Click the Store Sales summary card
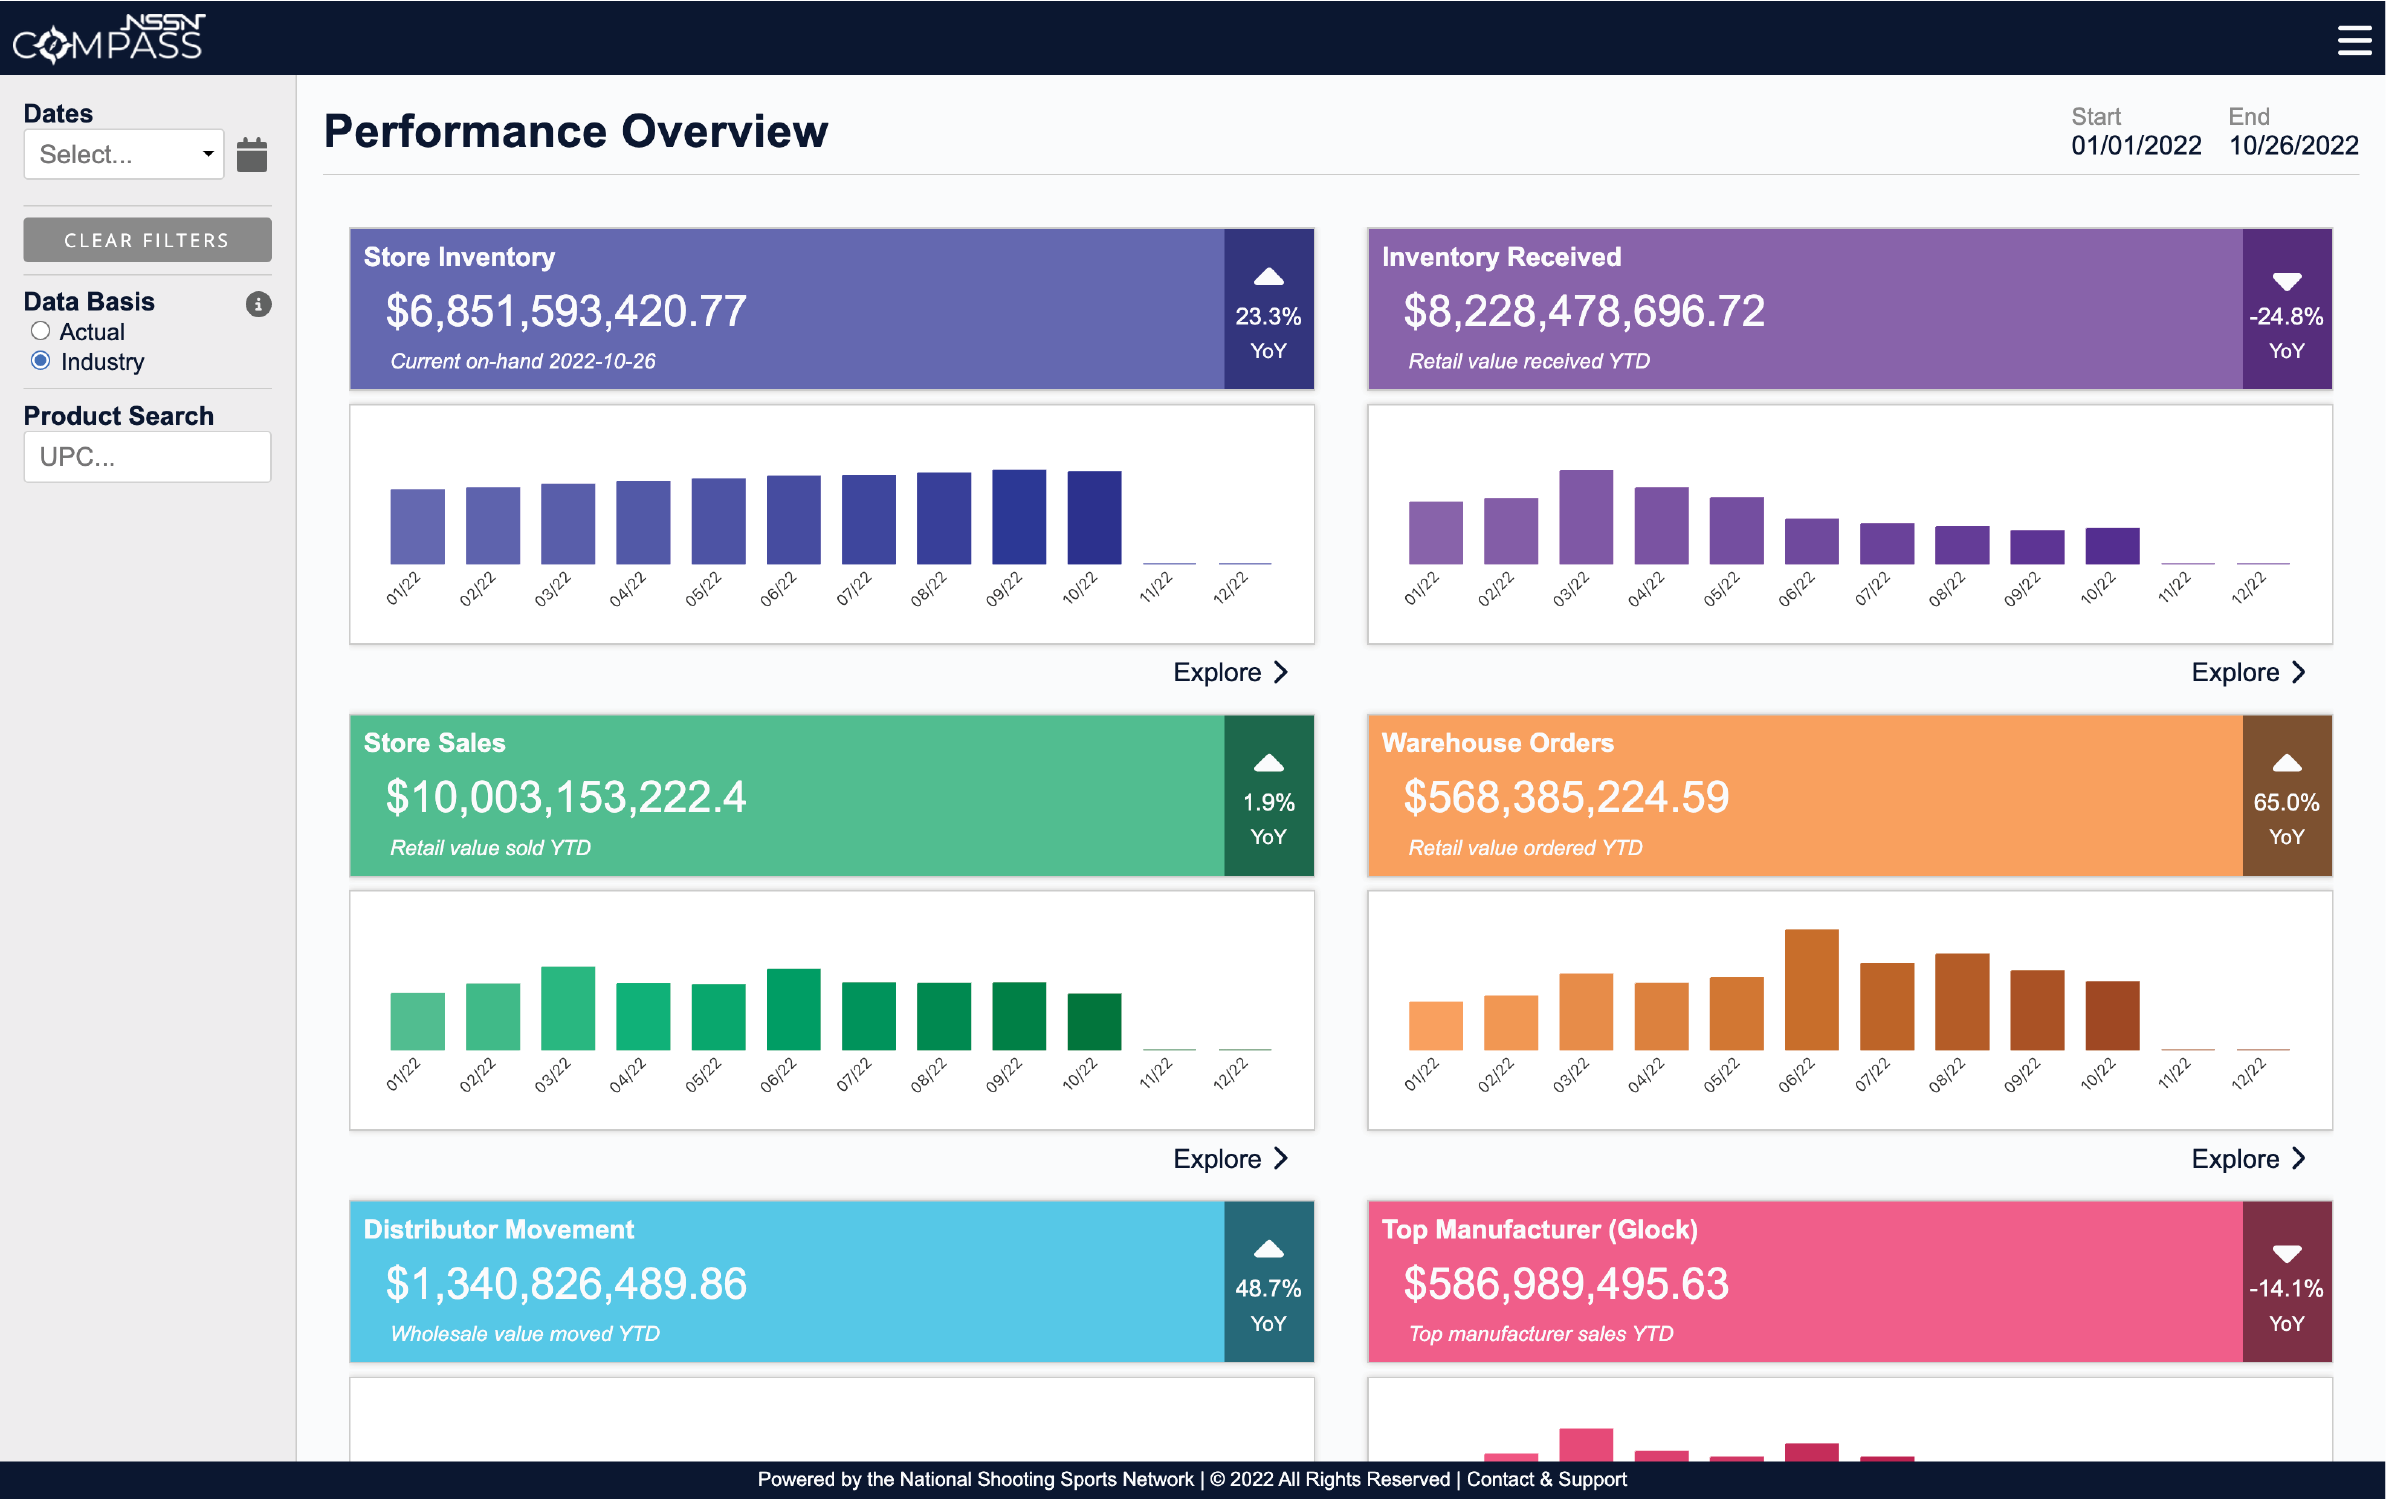 831,795
